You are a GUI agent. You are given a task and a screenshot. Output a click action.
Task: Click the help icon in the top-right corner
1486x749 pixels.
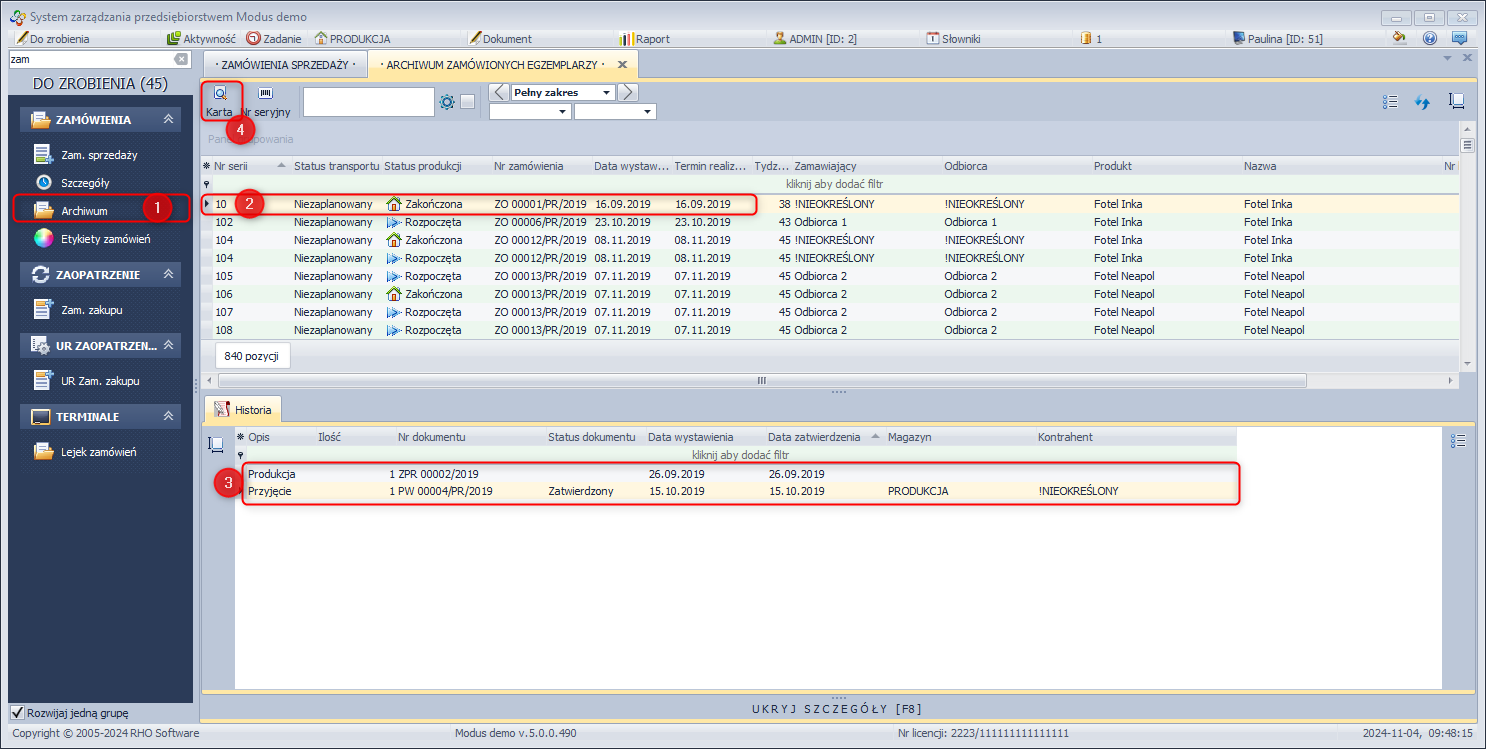pyautogui.click(x=1430, y=38)
